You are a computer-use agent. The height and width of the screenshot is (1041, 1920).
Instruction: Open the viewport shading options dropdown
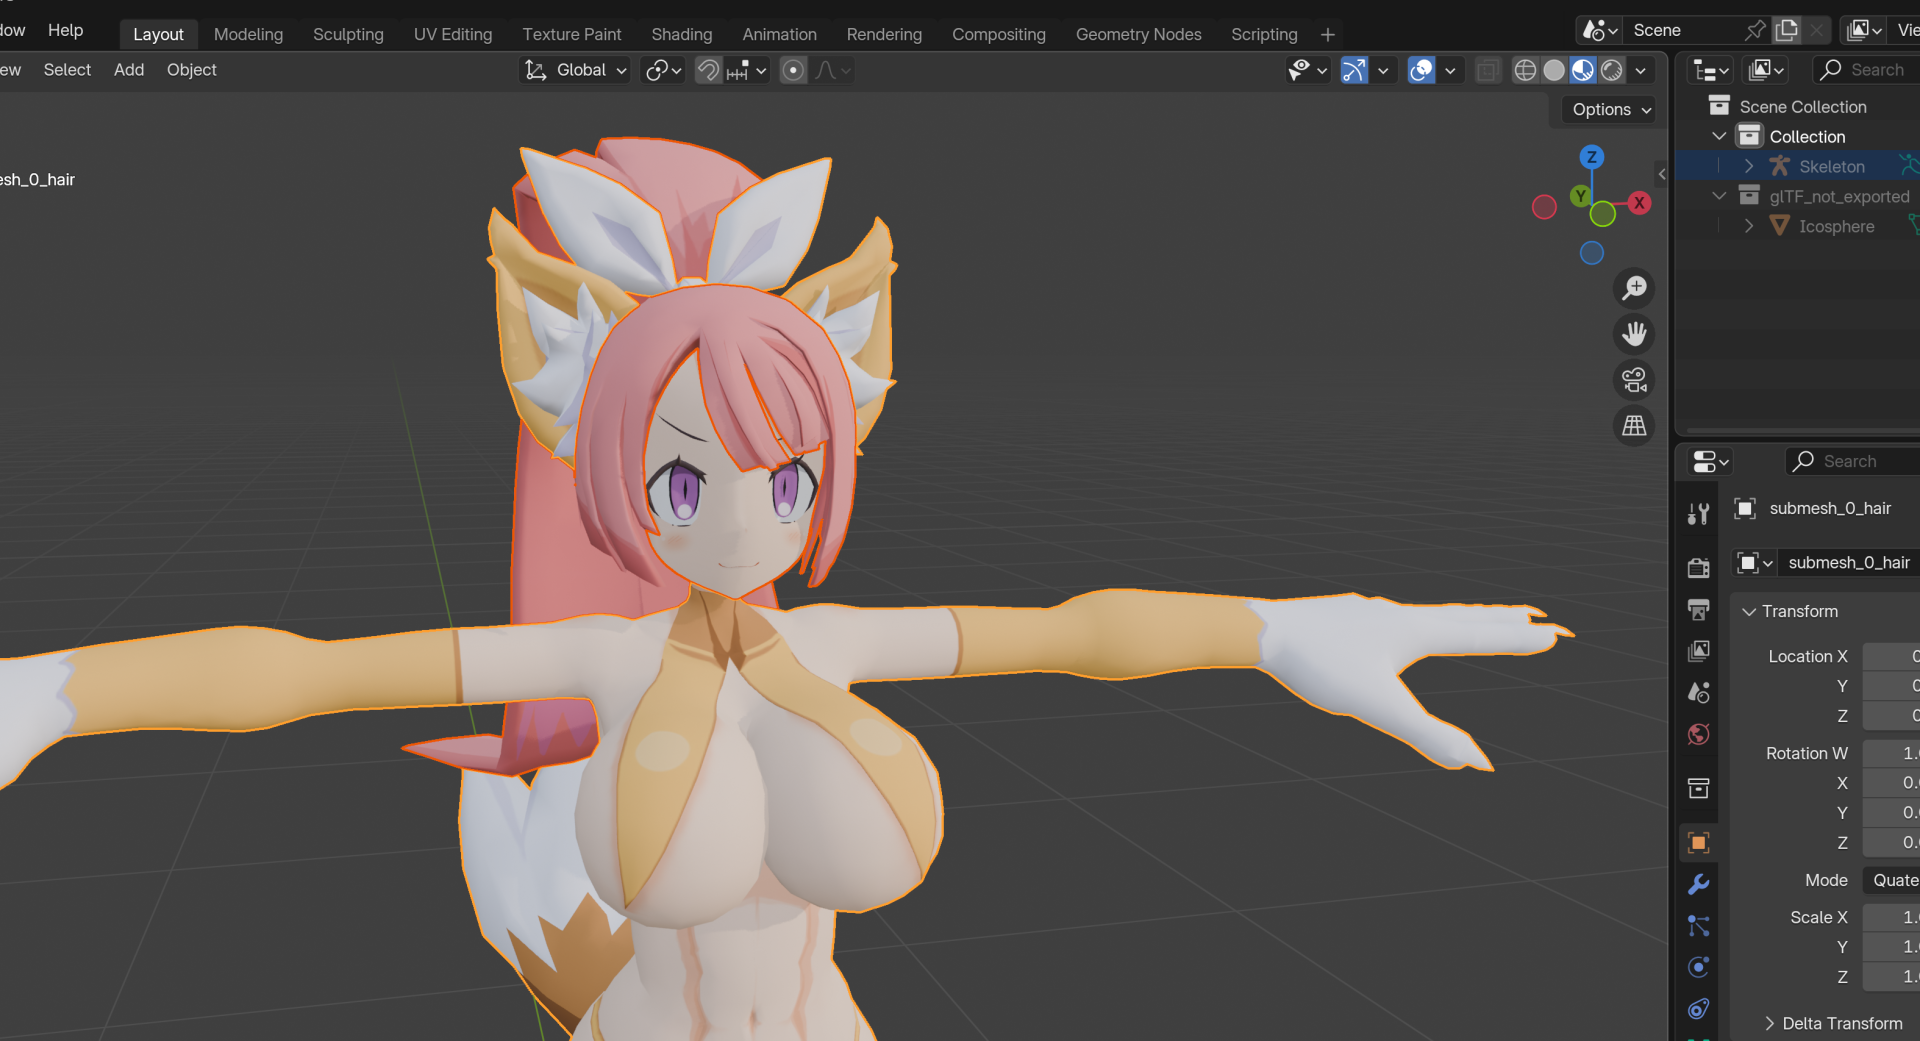1641,70
